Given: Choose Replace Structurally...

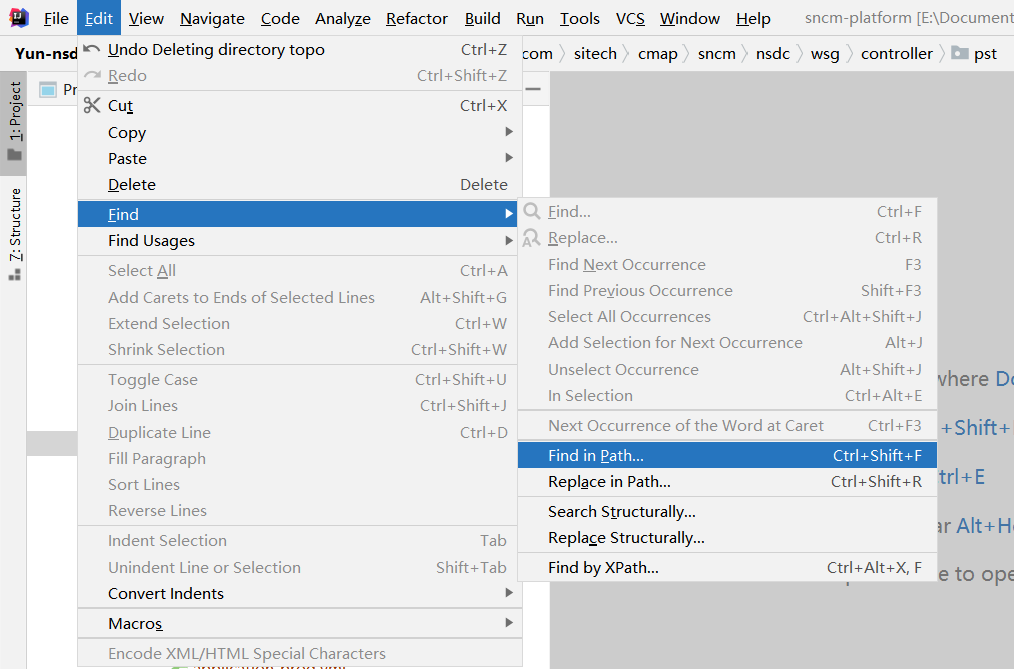Looking at the screenshot, I should click(727, 538).
